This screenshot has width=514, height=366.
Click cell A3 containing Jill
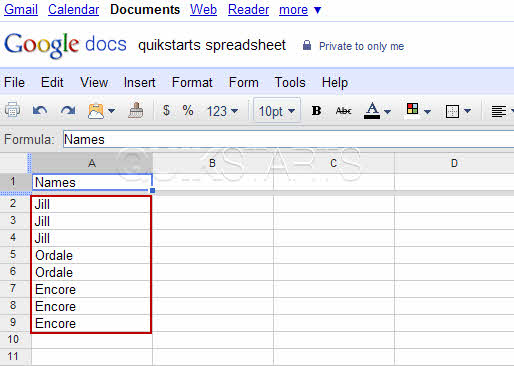coord(91,221)
